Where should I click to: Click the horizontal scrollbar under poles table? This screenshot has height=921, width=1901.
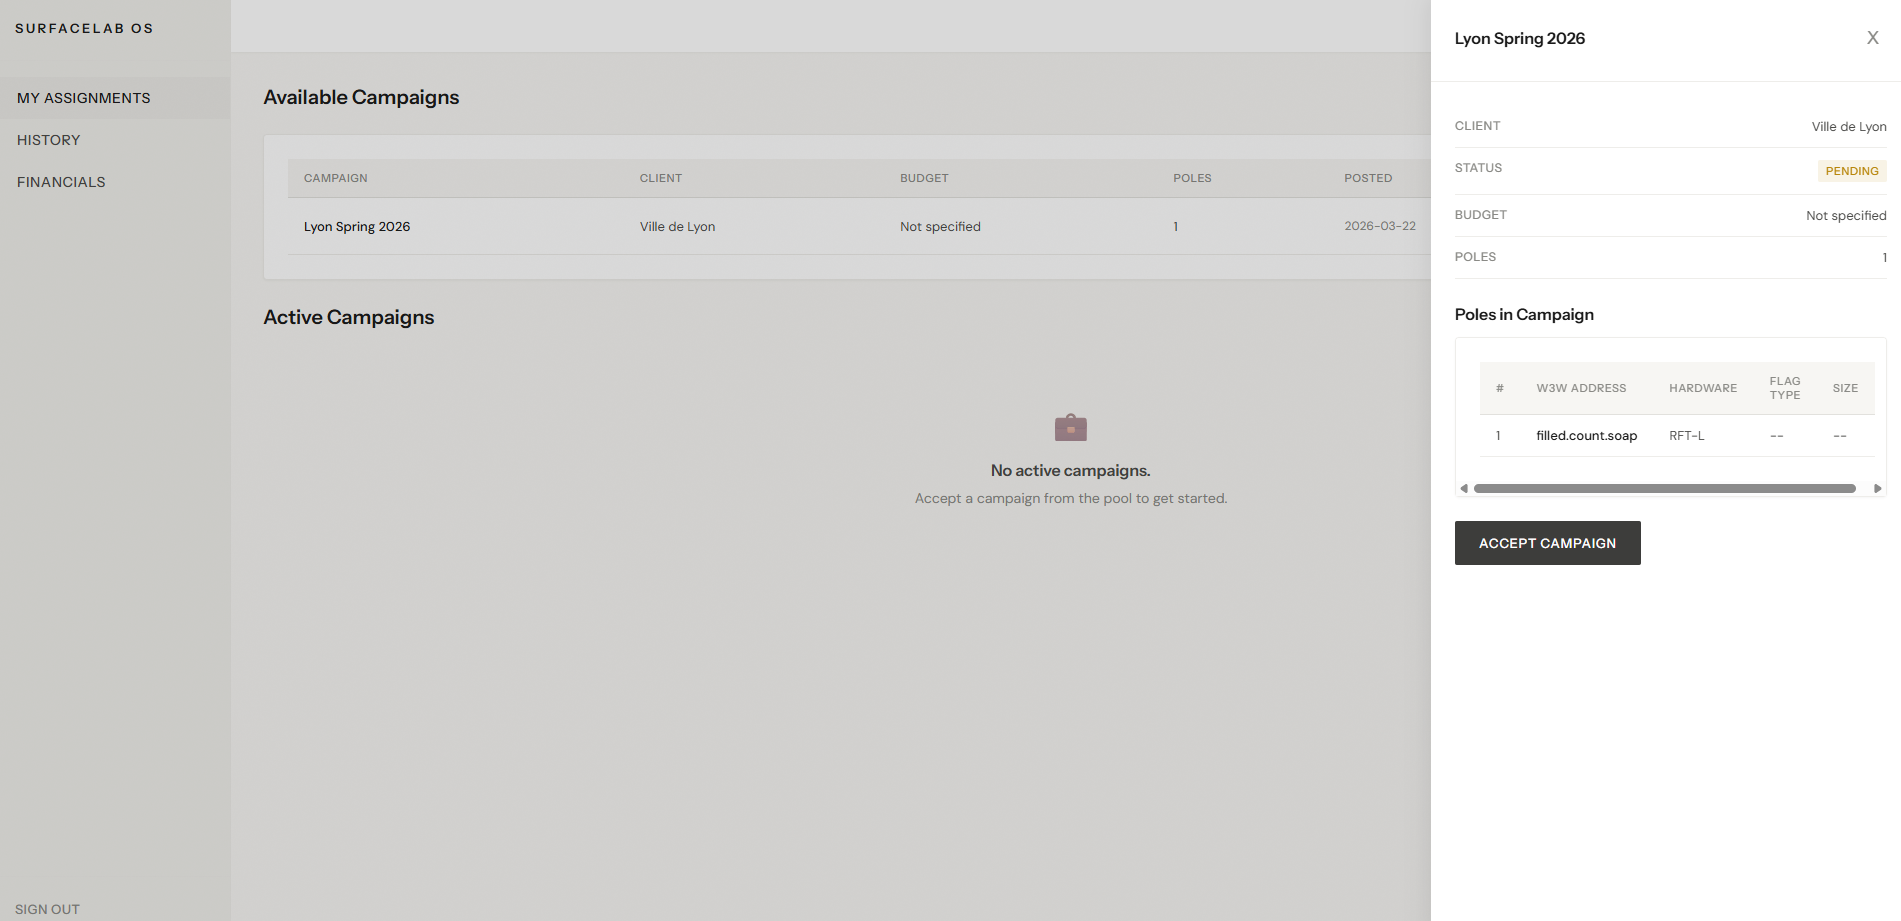(x=1664, y=489)
